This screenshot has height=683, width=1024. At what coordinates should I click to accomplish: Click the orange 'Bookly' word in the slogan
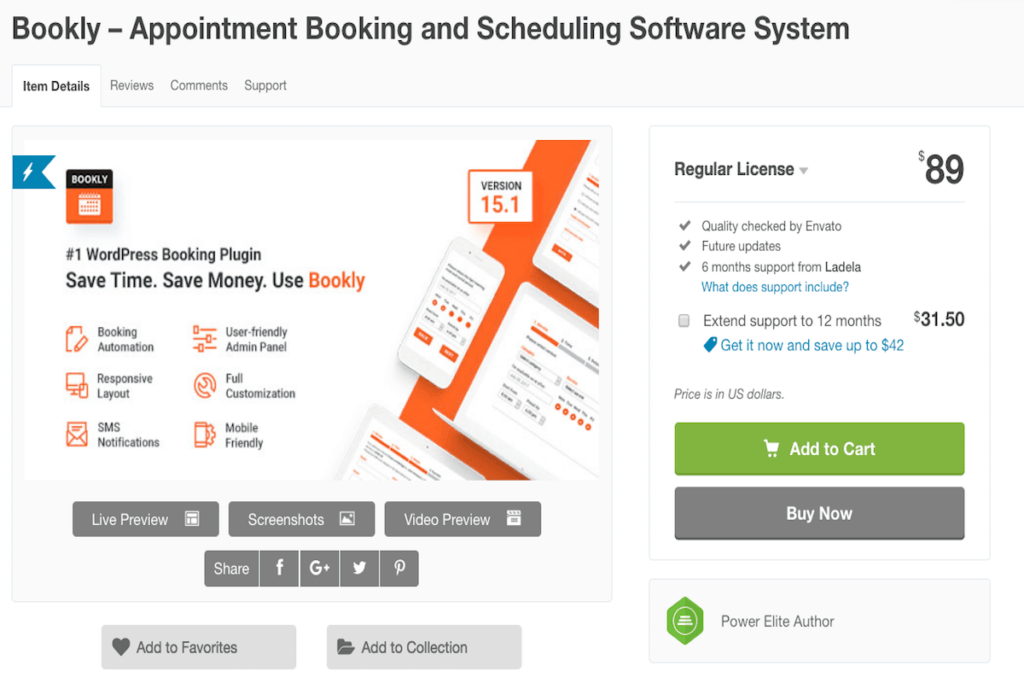point(336,281)
